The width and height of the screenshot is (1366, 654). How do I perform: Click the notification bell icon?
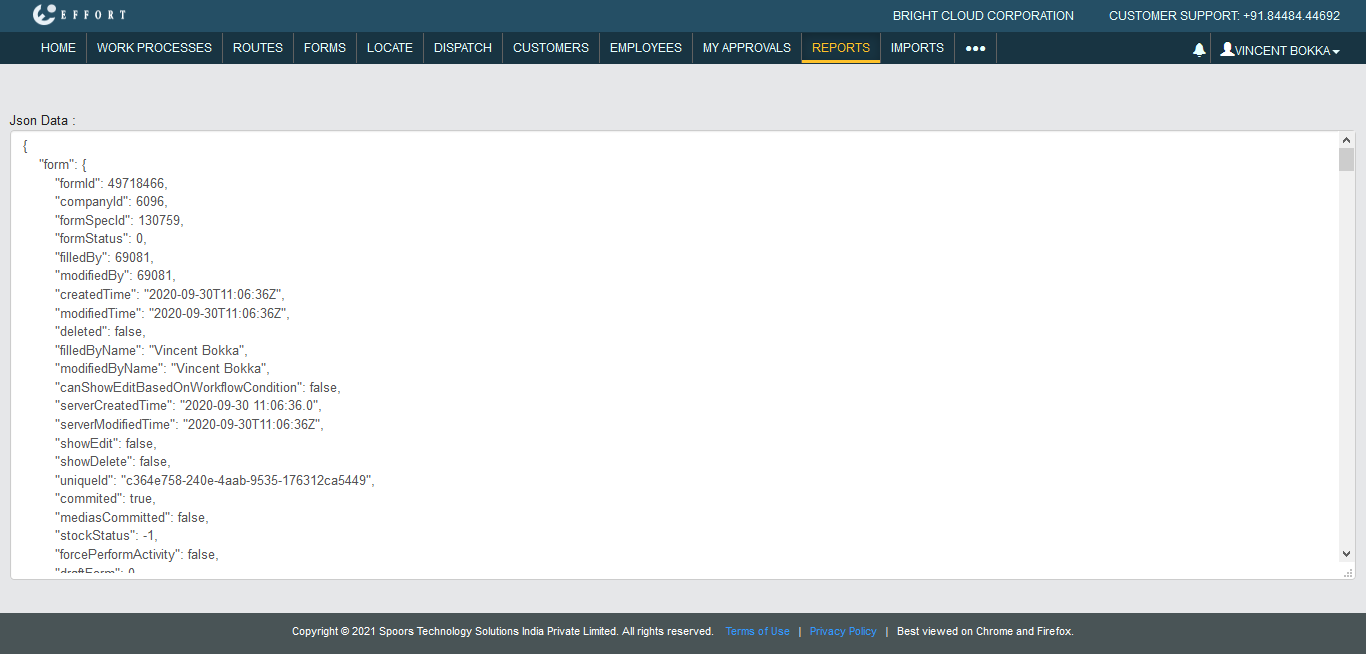tap(1199, 49)
